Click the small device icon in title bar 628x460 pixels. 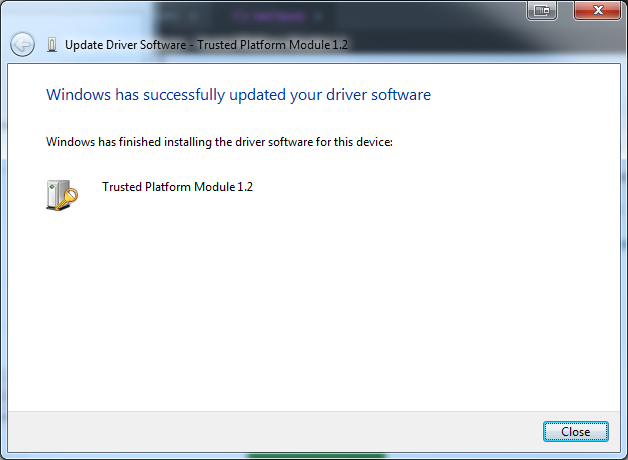click(52, 44)
